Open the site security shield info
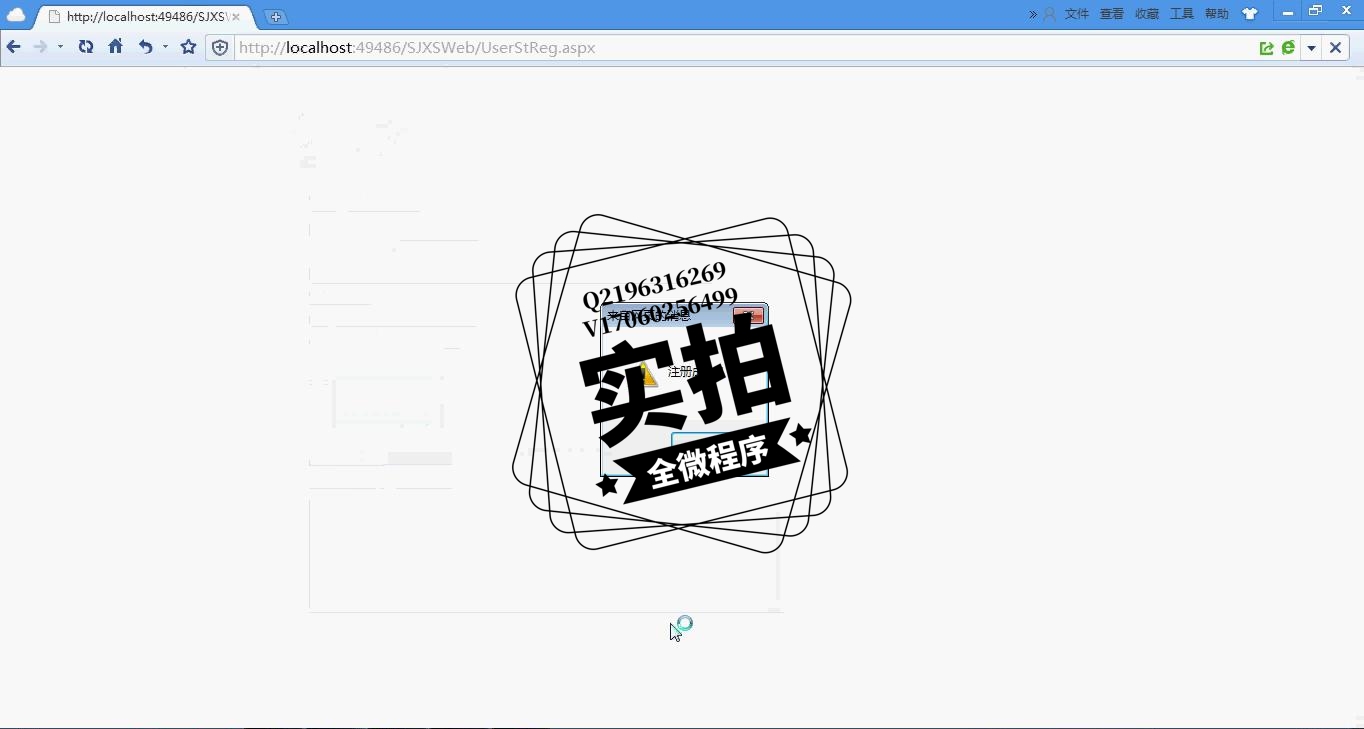Screen dimensions: 1364x729 [220, 48]
